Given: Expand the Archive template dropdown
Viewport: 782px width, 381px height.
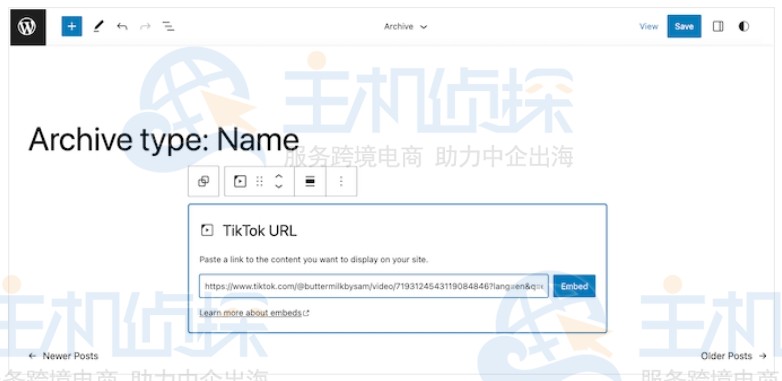Looking at the screenshot, I should pyautogui.click(x=405, y=26).
